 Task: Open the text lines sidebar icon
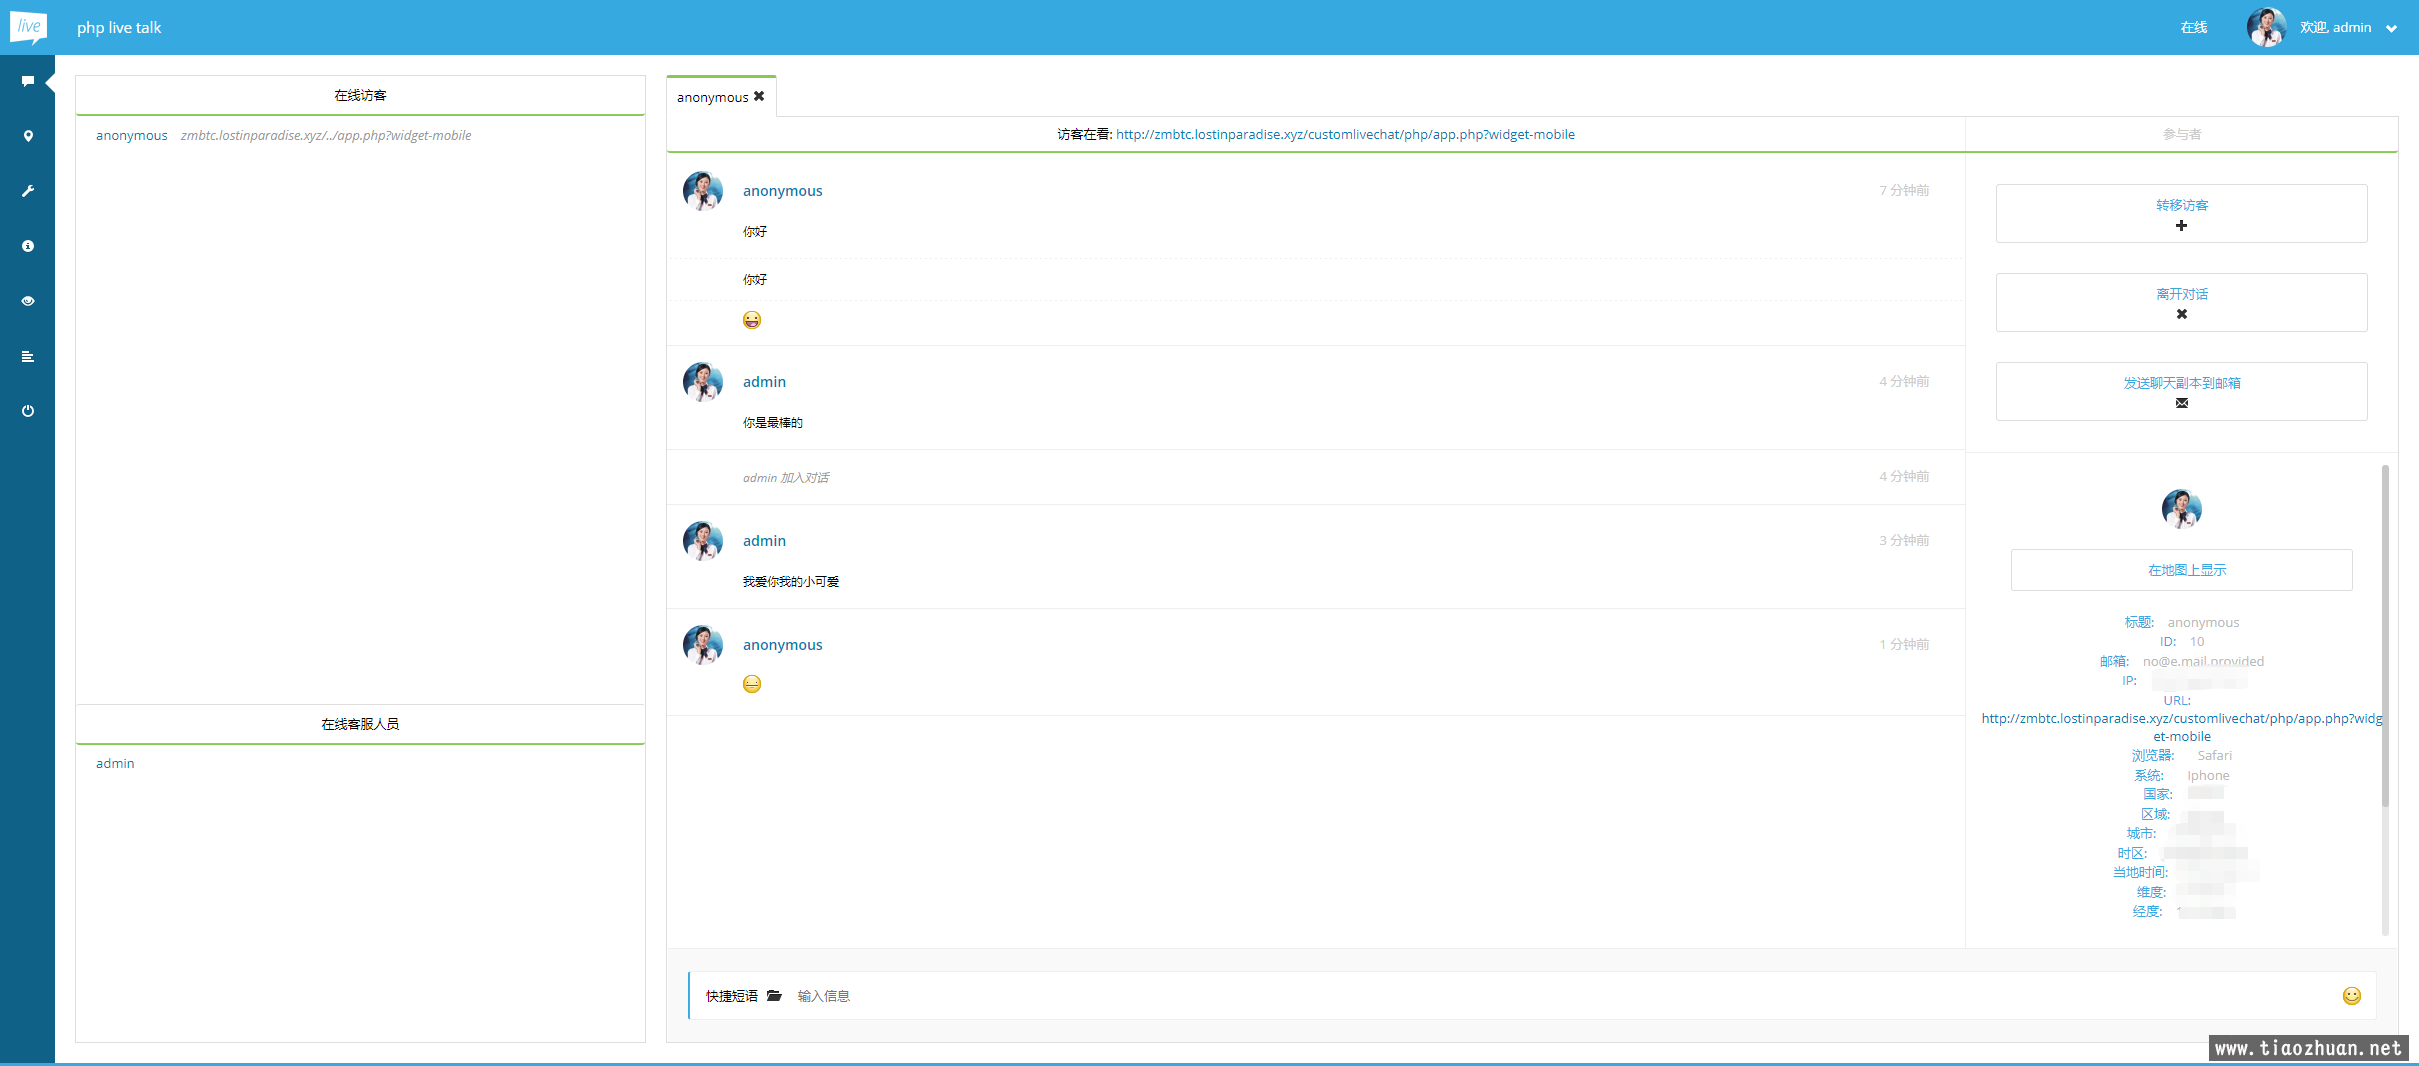point(28,356)
